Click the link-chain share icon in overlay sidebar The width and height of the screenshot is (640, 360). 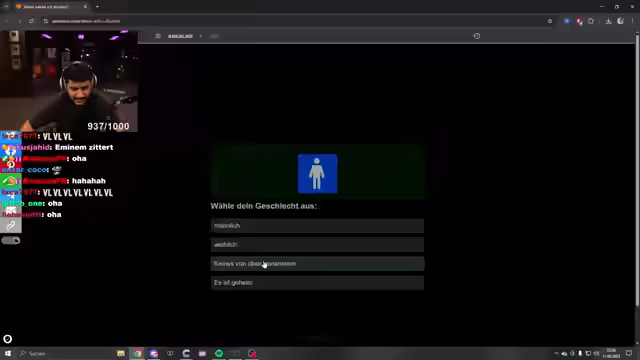(x=11, y=225)
